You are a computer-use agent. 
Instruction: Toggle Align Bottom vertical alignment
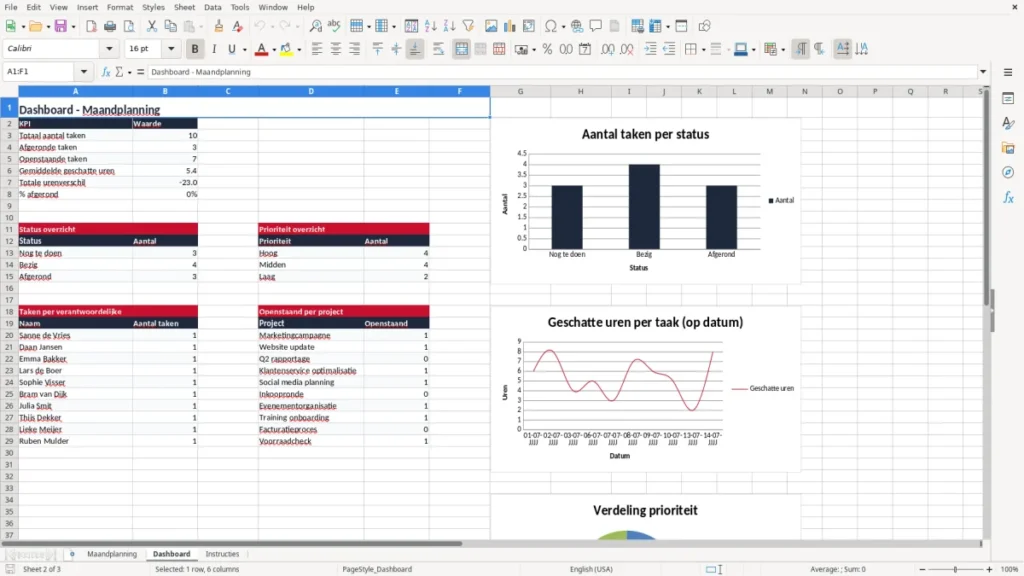coord(415,49)
